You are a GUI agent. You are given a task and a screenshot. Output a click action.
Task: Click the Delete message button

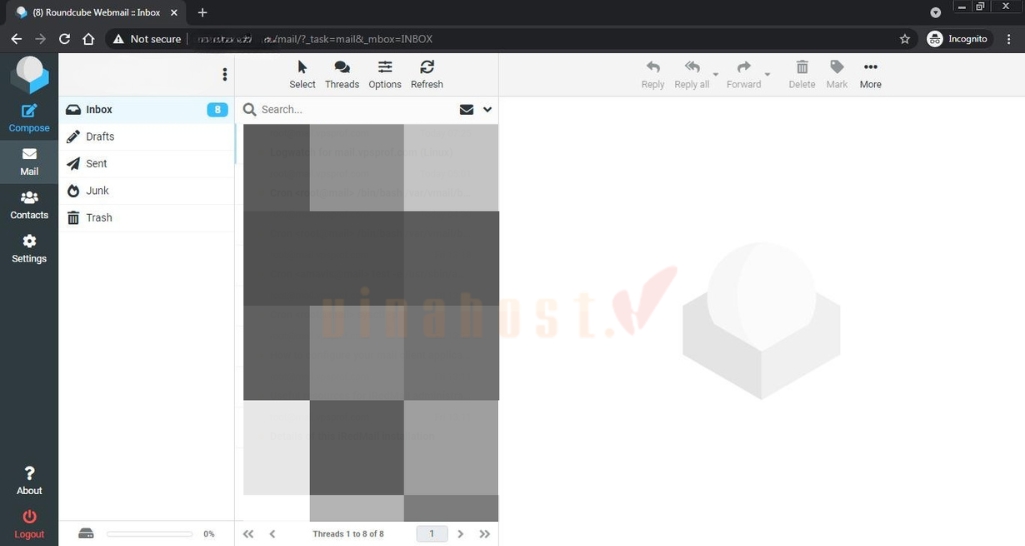(x=801, y=75)
